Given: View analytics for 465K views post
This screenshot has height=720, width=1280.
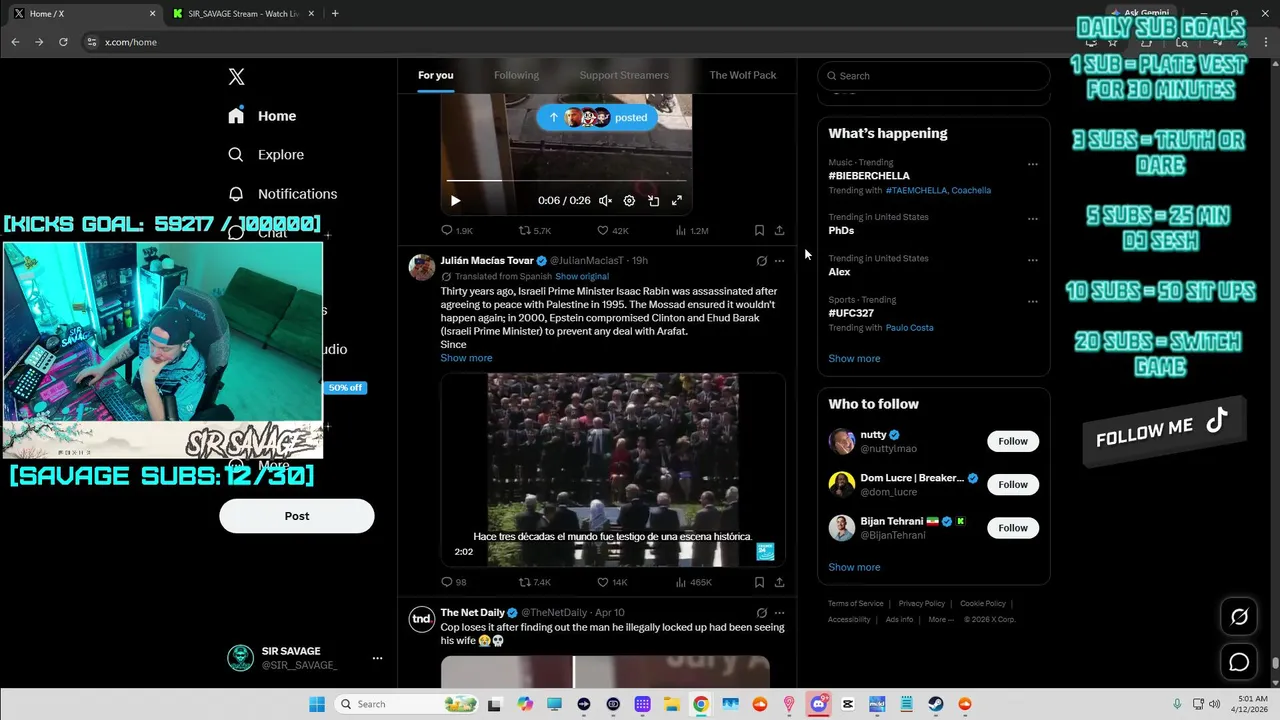Looking at the screenshot, I should pyautogui.click(x=694, y=582).
